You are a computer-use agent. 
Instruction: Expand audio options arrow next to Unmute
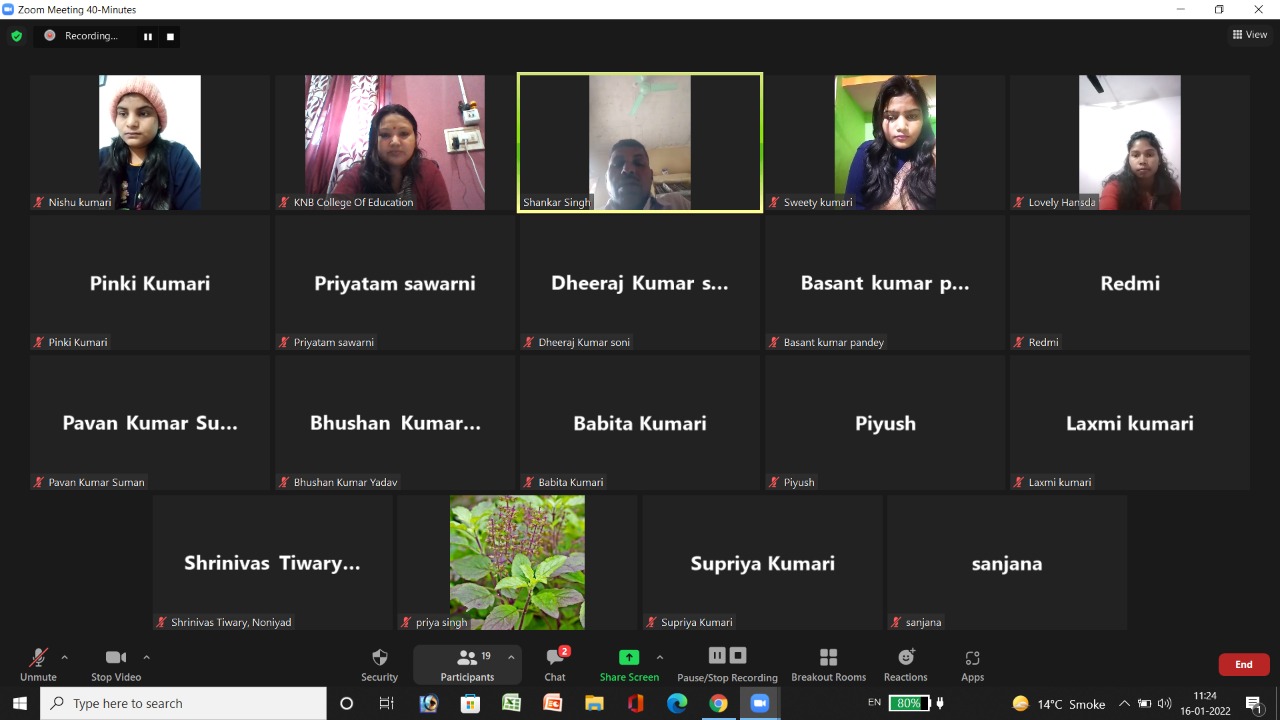click(65, 657)
